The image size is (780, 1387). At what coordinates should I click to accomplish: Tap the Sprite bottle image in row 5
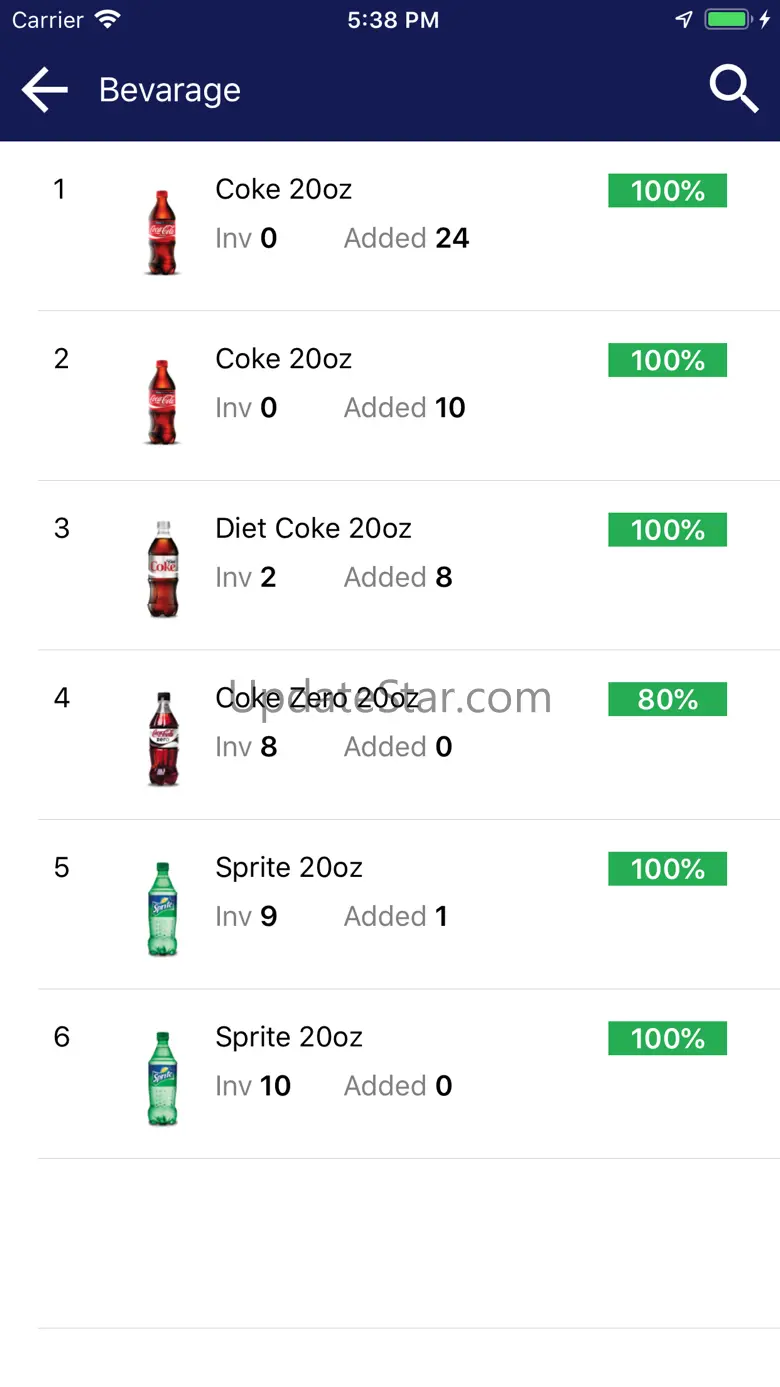click(162, 910)
